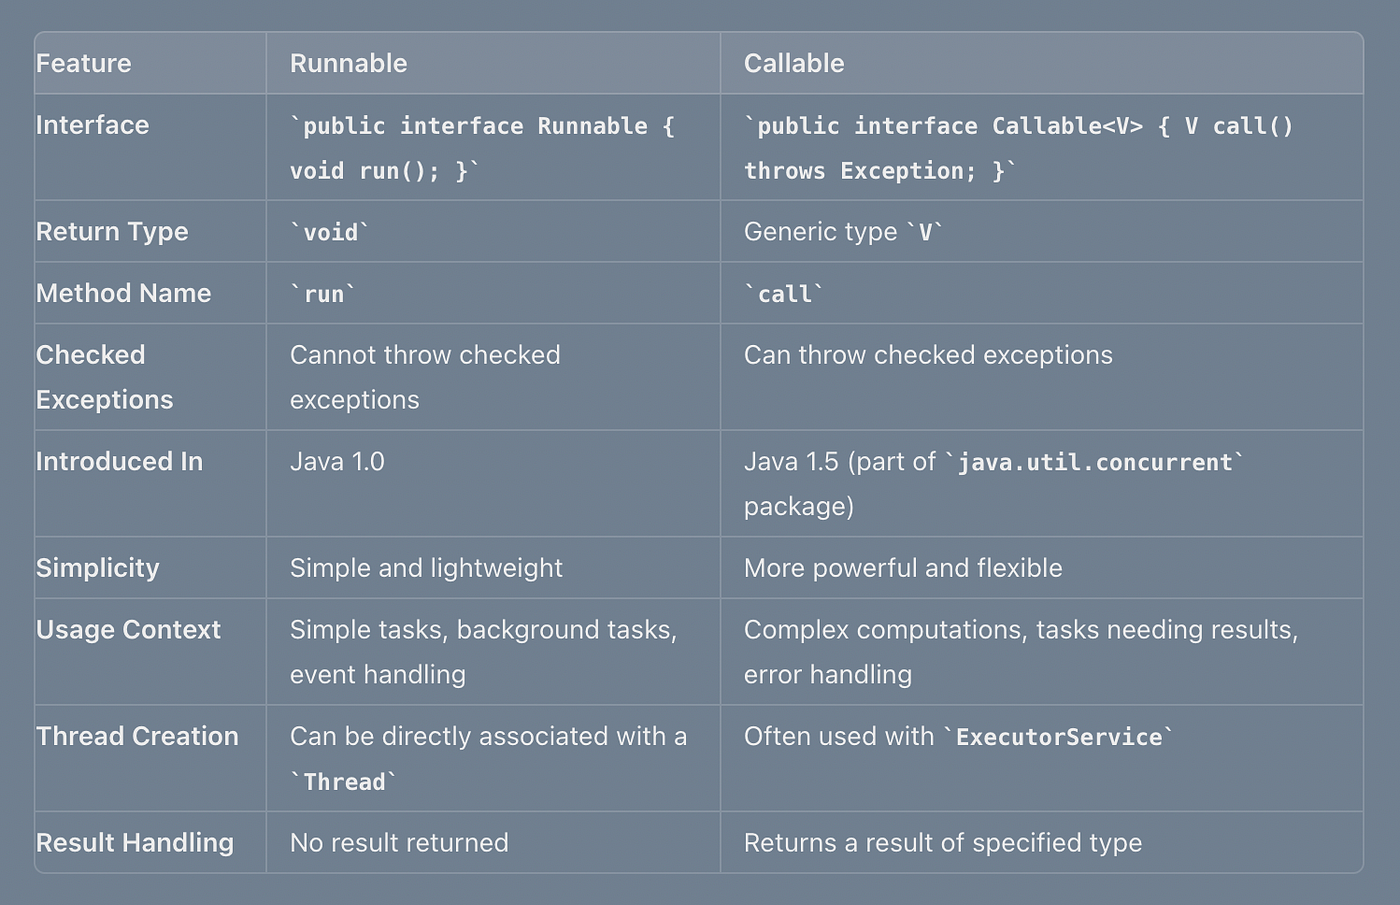Click the Runnable interface code snippet
Screen dimensions: 1400x905
[x=483, y=148]
